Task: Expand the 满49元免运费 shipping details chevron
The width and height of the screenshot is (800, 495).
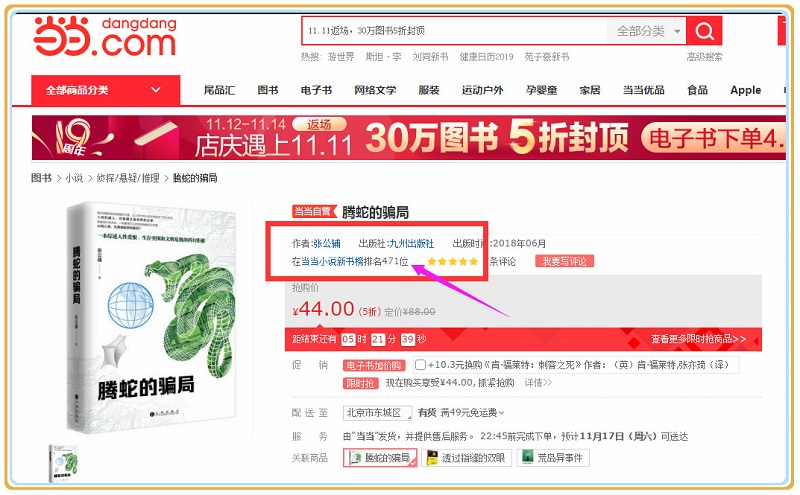Action: (502, 413)
